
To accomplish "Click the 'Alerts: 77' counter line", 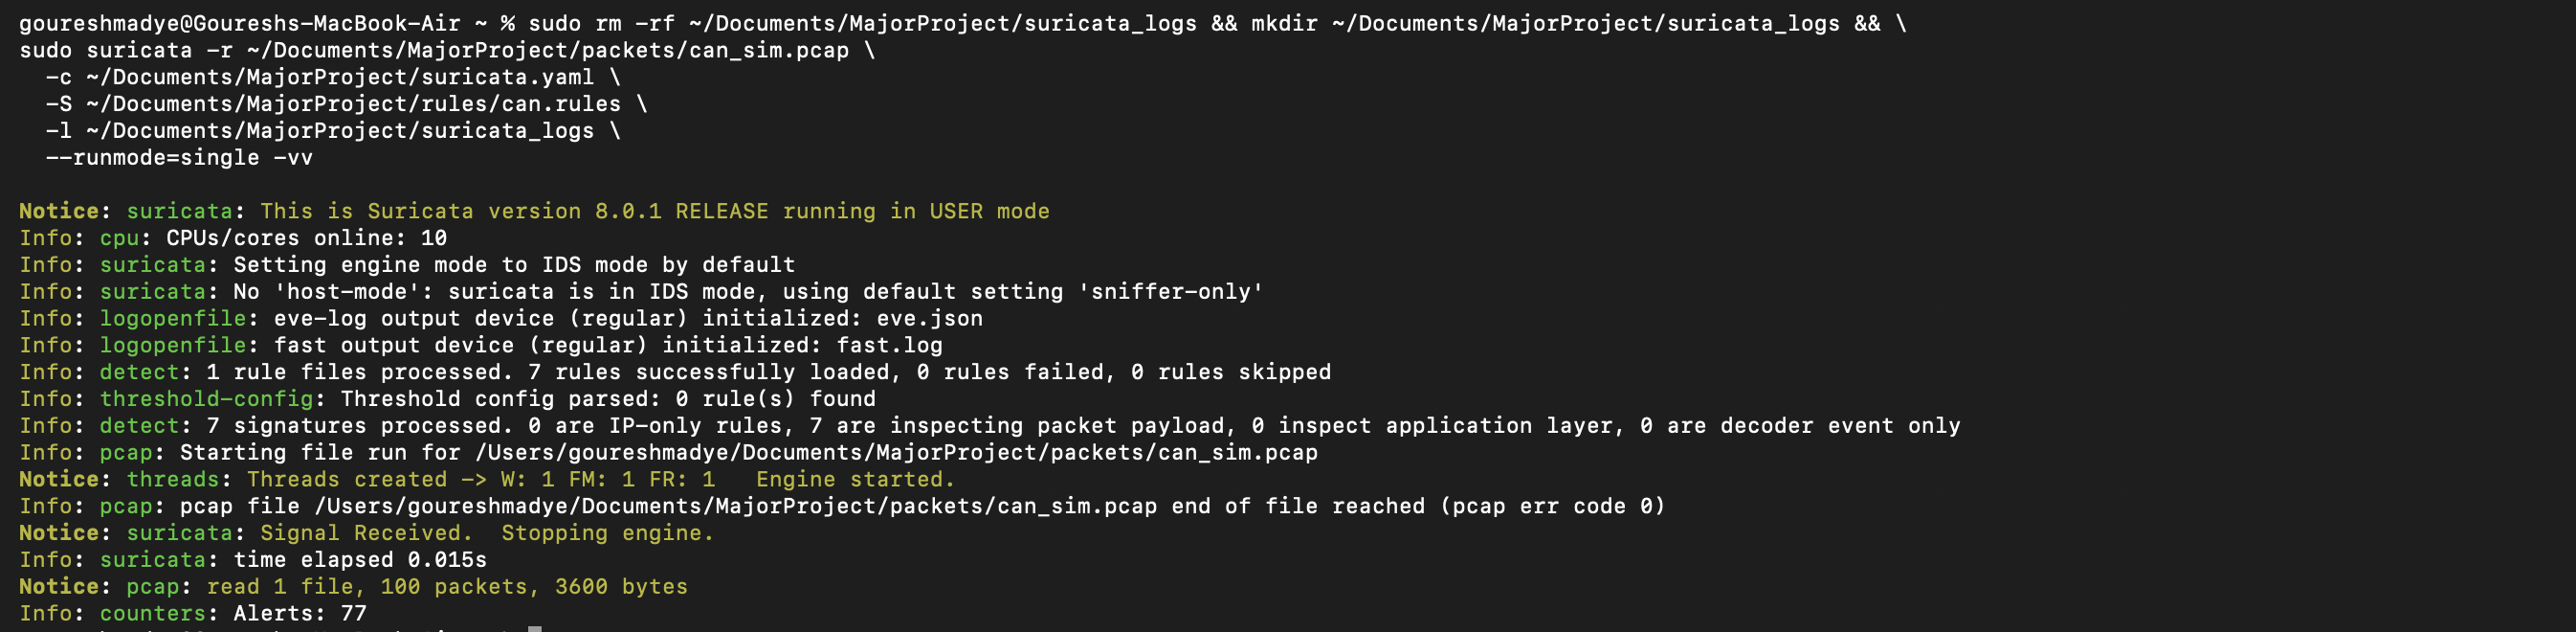I will pyautogui.click(x=300, y=613).
